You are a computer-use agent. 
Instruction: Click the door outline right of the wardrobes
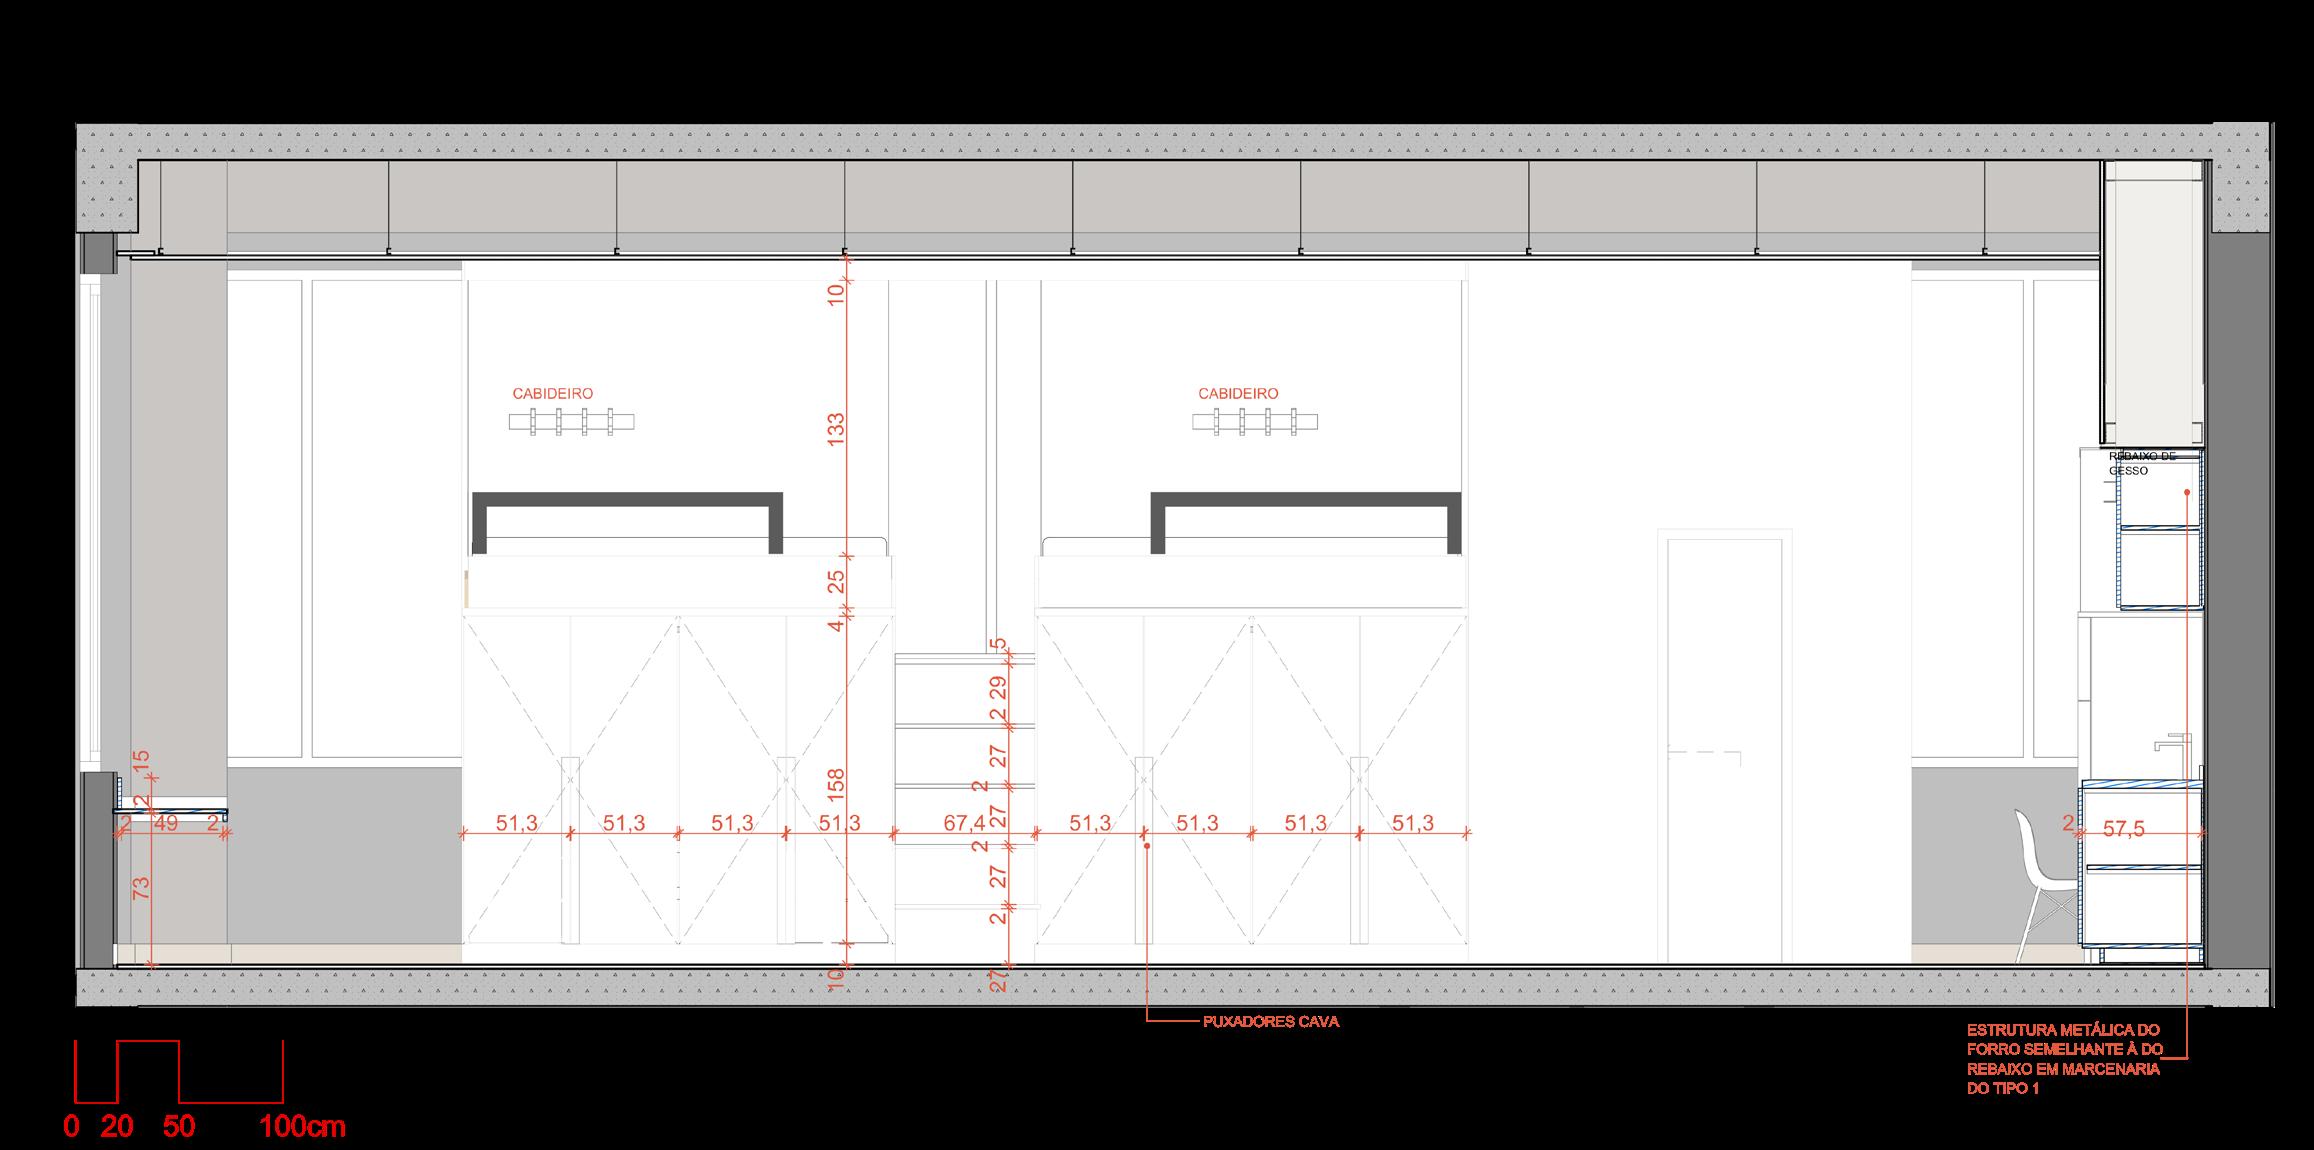1724,745
